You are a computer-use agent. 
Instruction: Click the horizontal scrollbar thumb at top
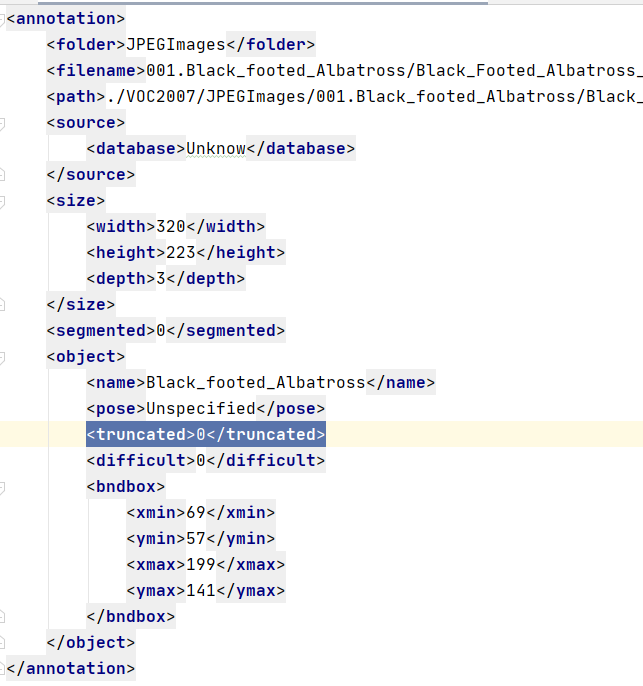click(263, 3)
